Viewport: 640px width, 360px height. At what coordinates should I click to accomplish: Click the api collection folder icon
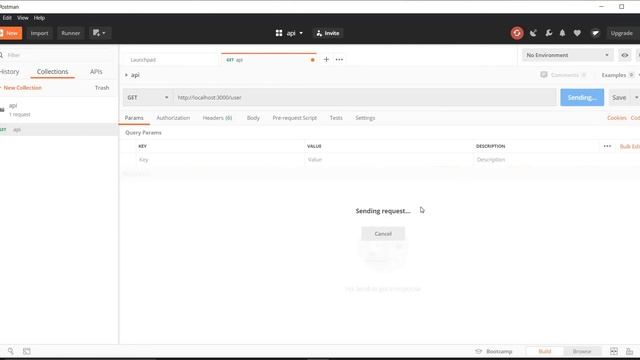click(x=2, y=109)
